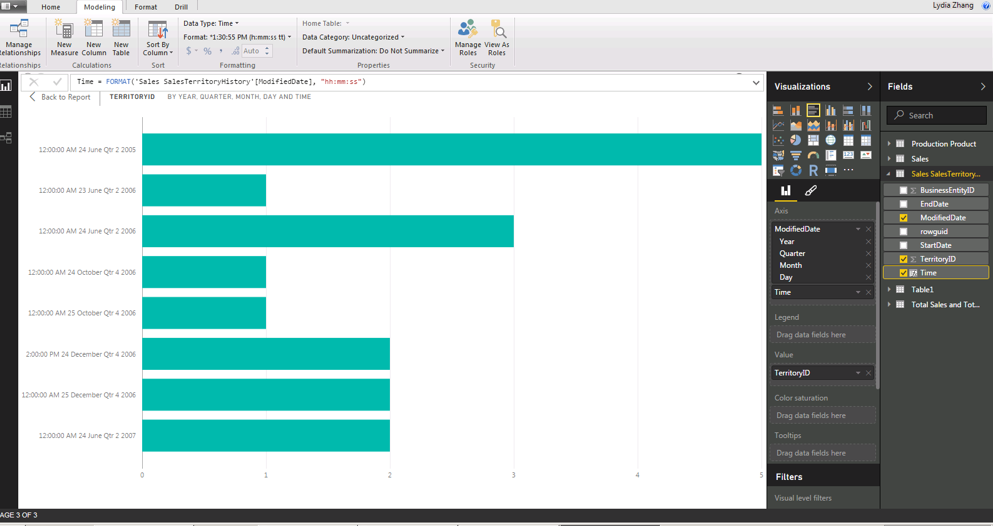This screenshot has height=526, width=997.
Task: Select the stacked bar chart visualization
Action: pos(778,110)
